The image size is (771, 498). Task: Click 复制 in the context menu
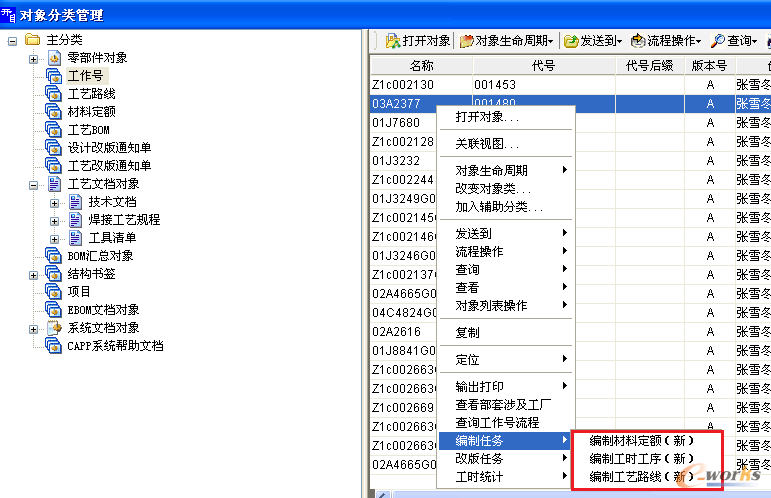(467, 332)
